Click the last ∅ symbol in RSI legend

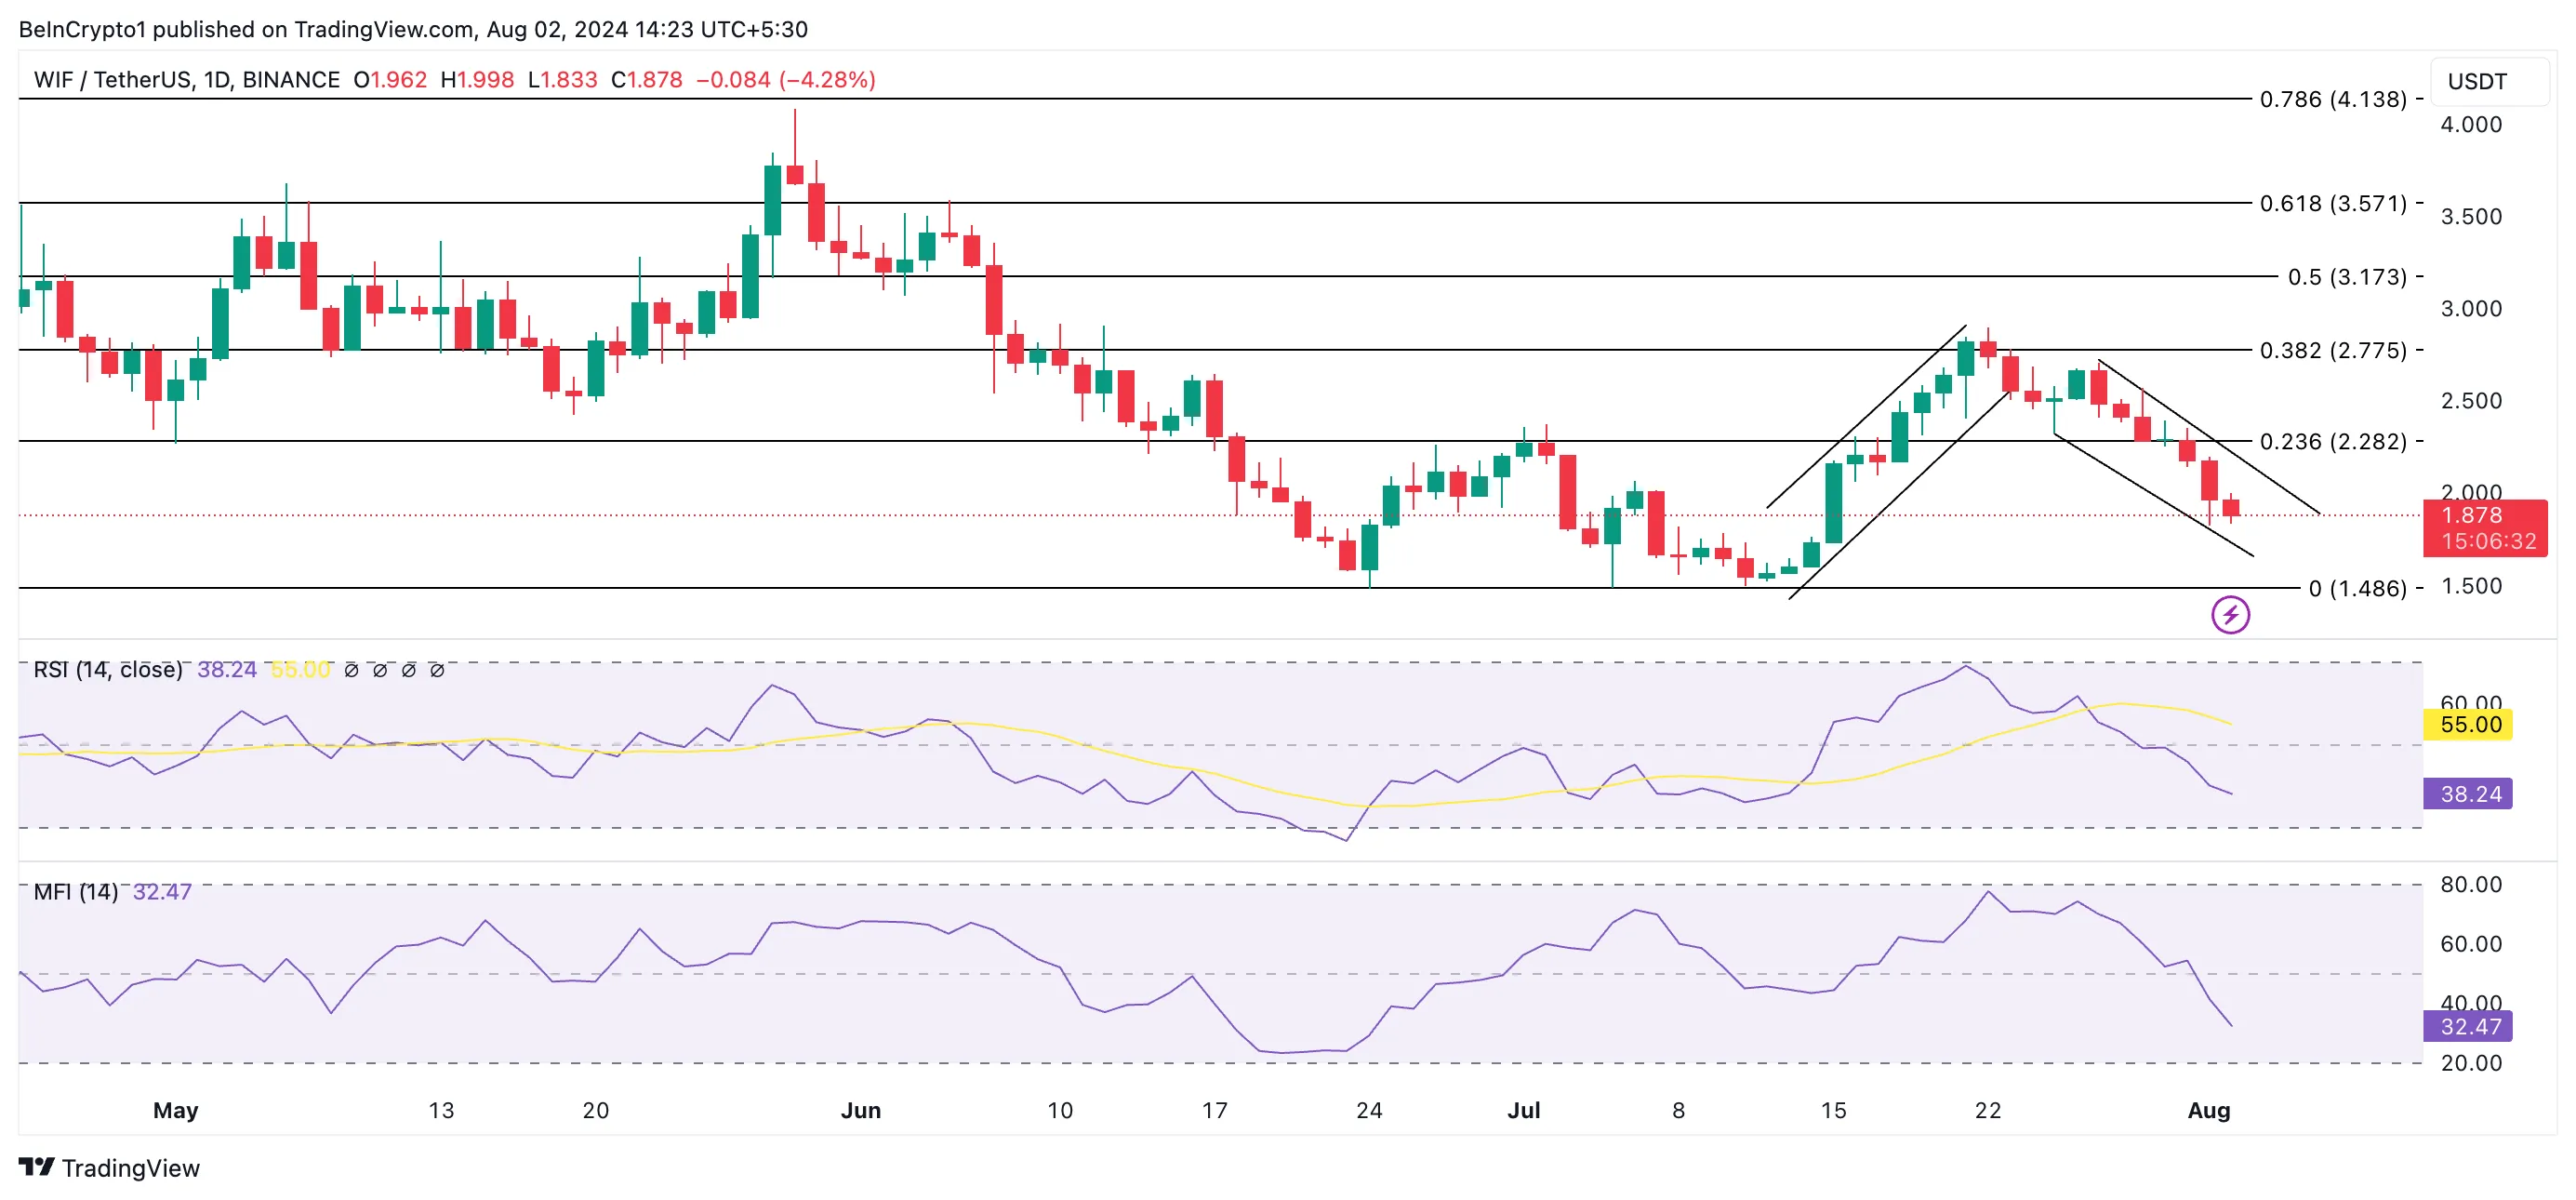[x=437, y=670]
